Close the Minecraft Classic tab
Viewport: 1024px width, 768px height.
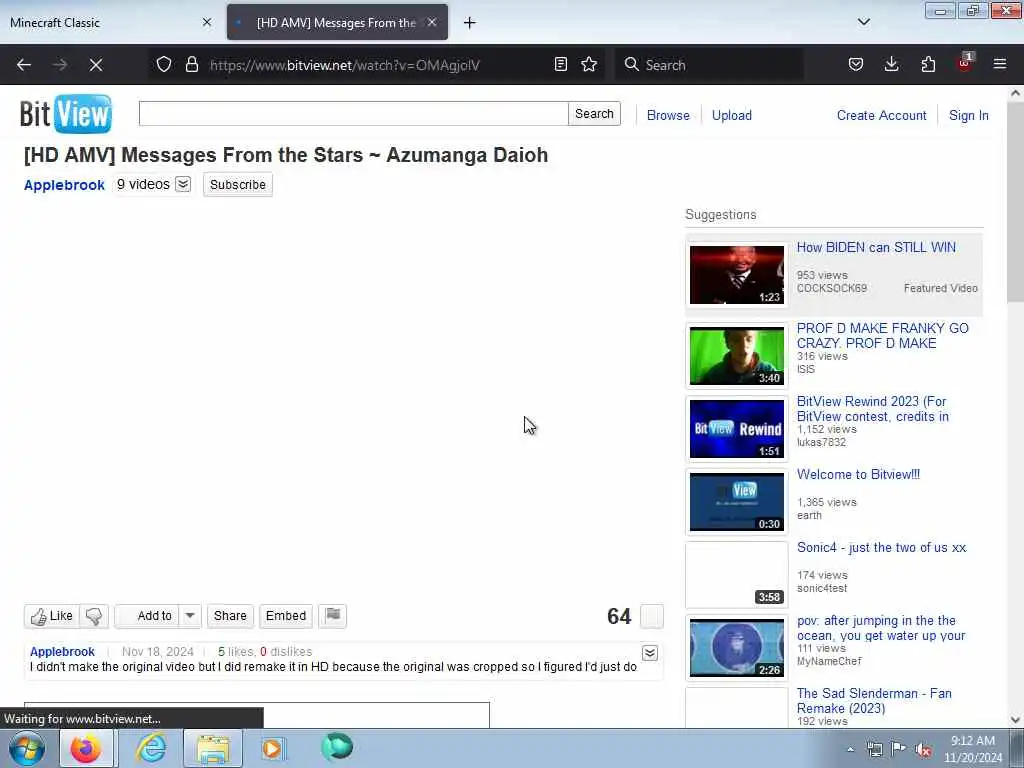point(207,22)
